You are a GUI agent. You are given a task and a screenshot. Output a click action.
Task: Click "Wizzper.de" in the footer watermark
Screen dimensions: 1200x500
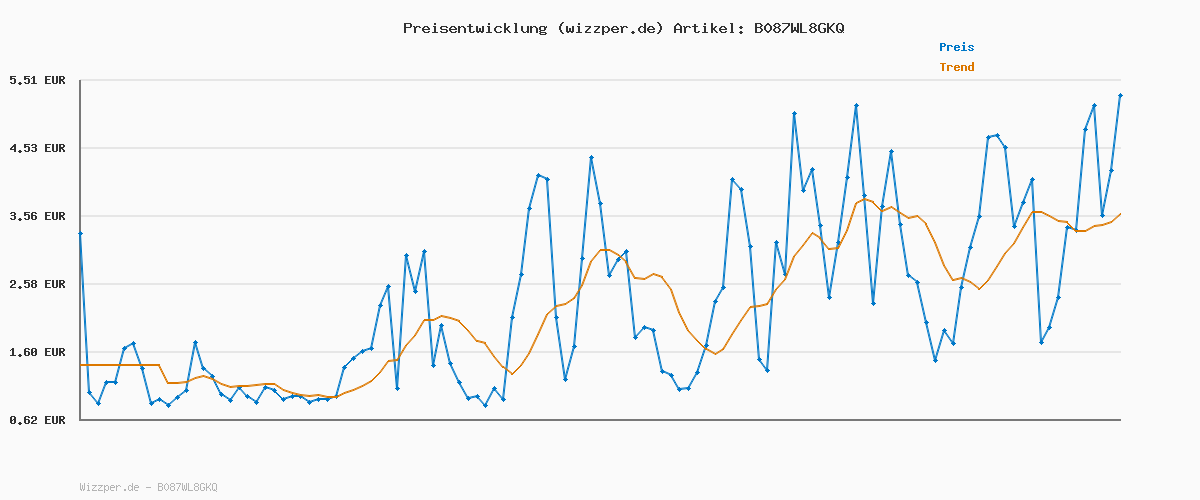pos(109,487)
